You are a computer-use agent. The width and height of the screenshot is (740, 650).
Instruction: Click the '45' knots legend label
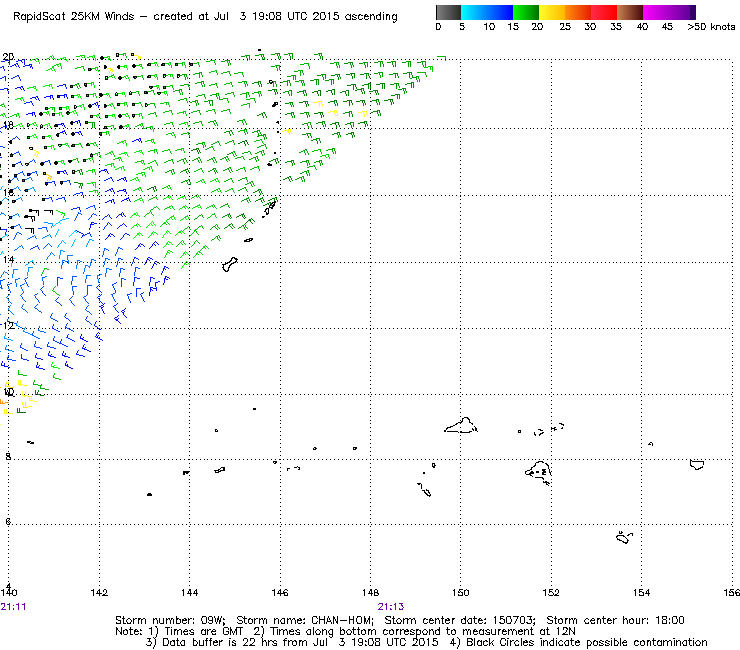[667, 27]
